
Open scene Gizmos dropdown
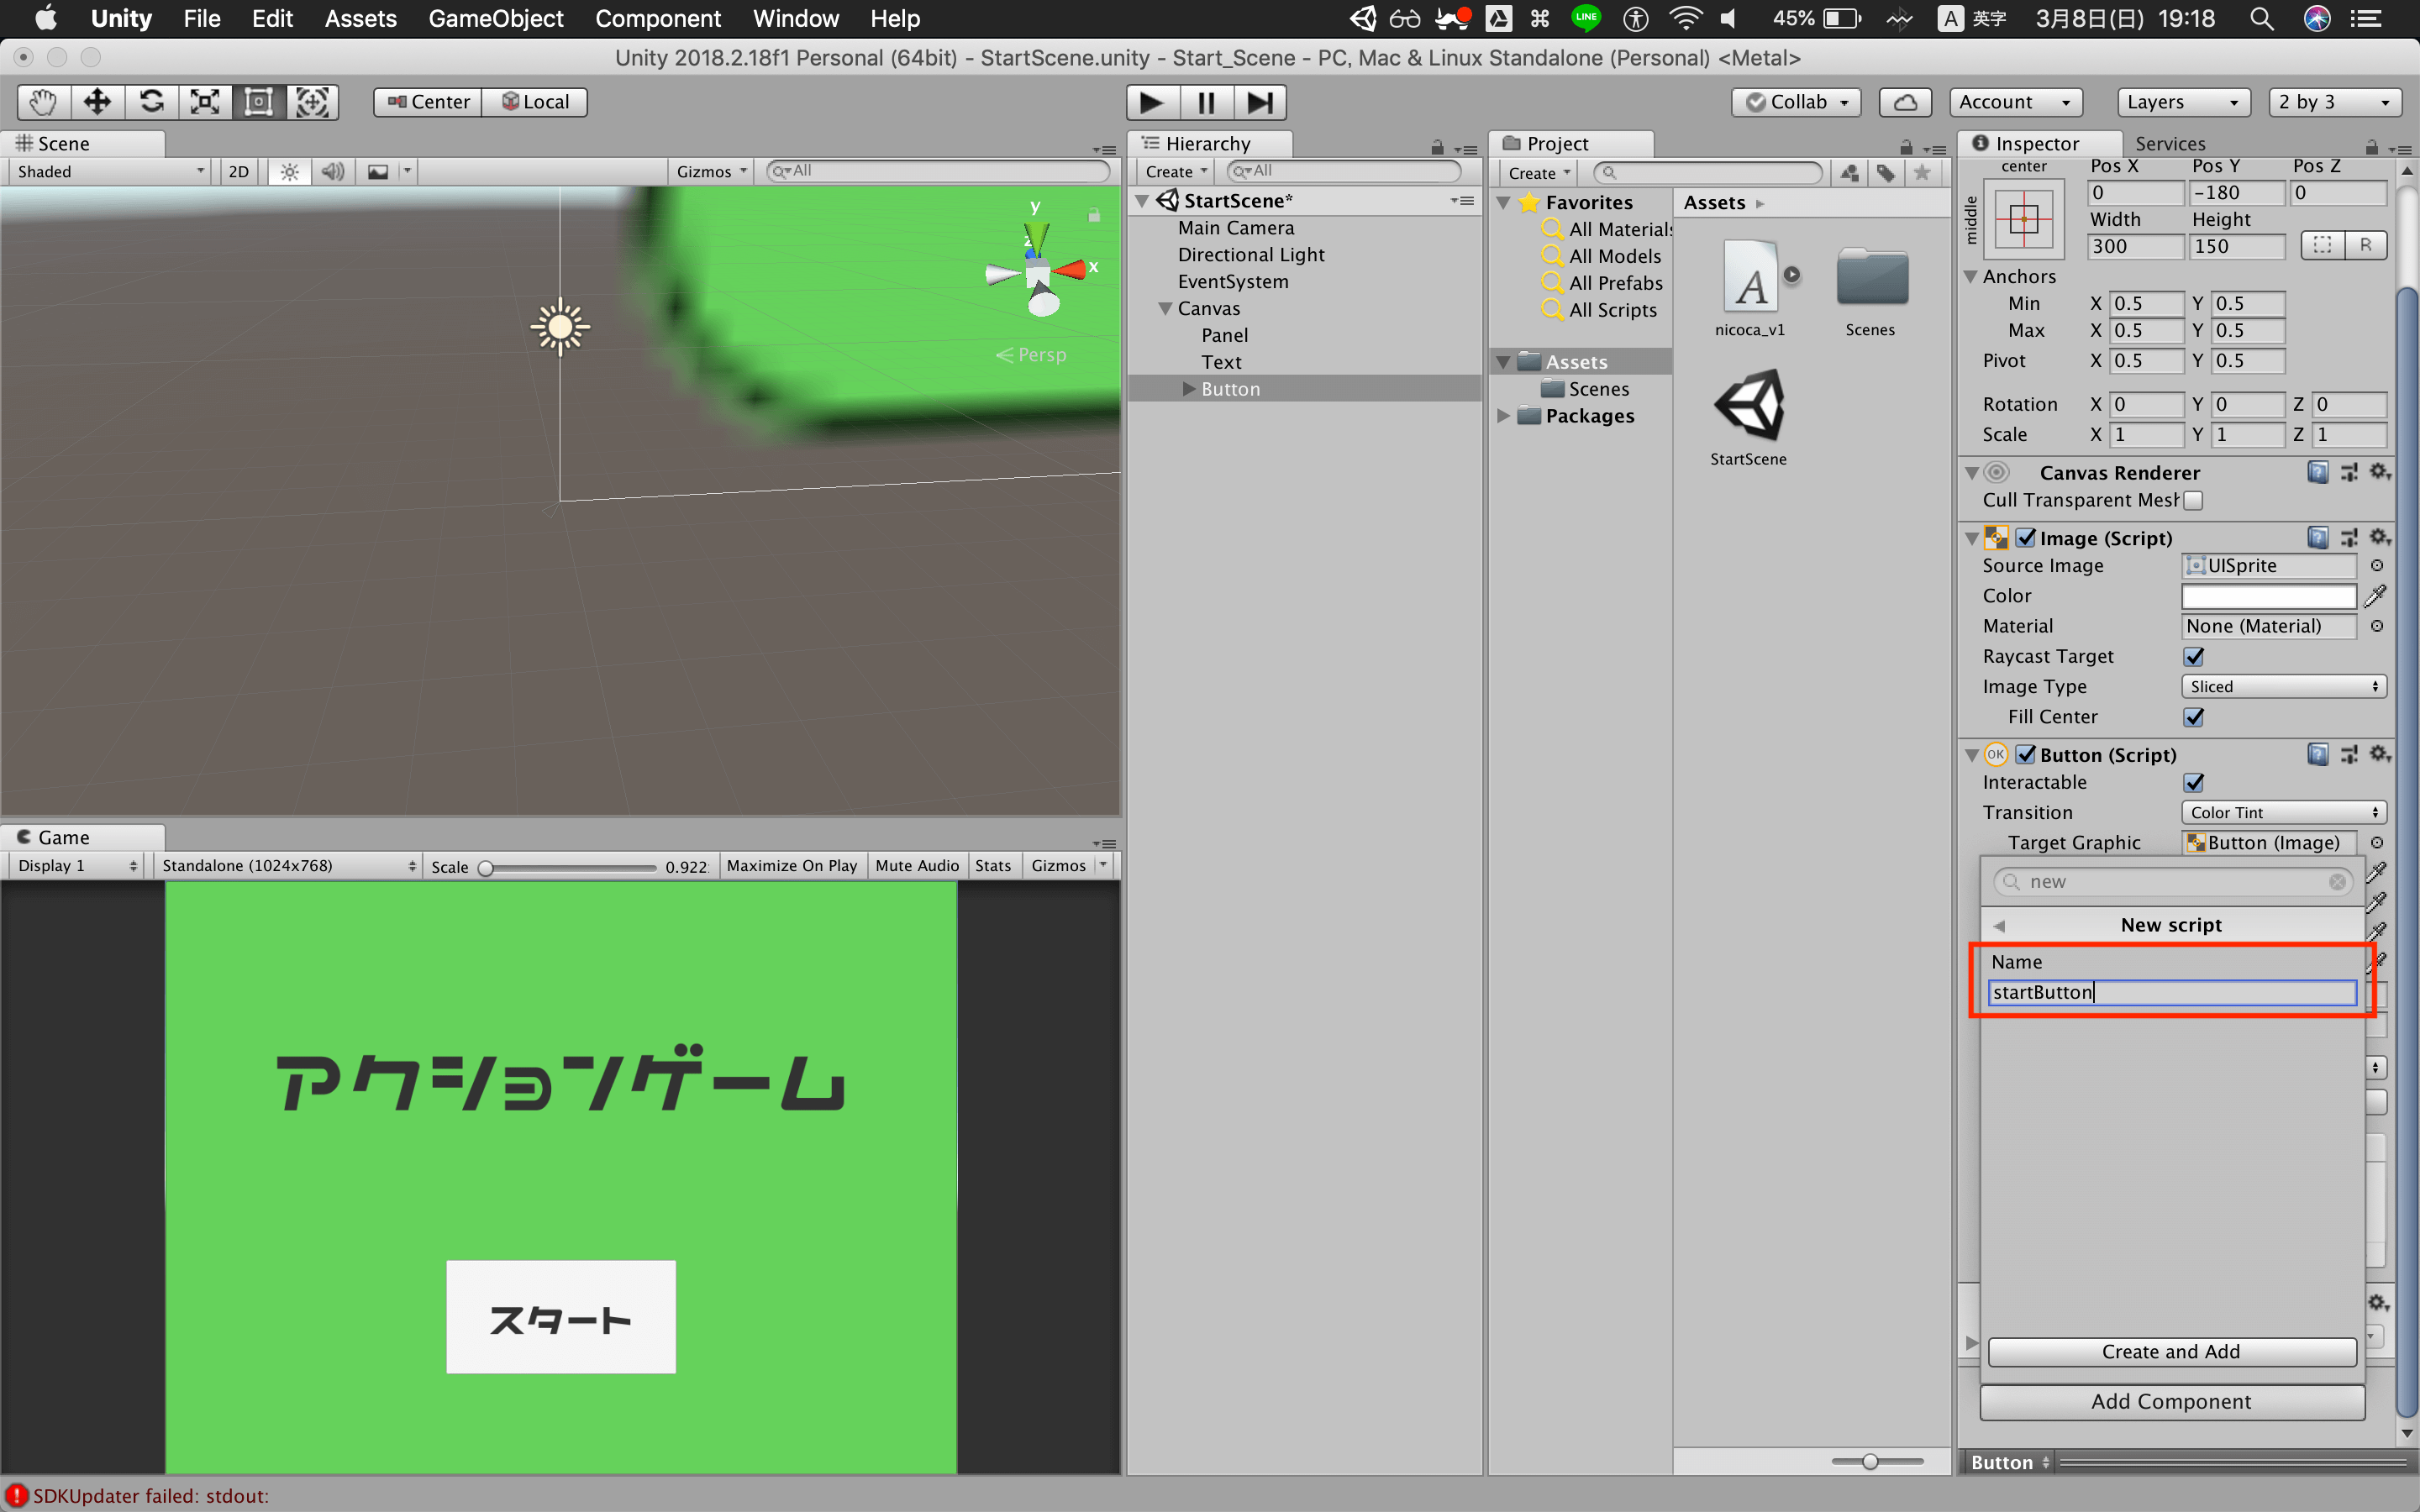coord(711,172)
